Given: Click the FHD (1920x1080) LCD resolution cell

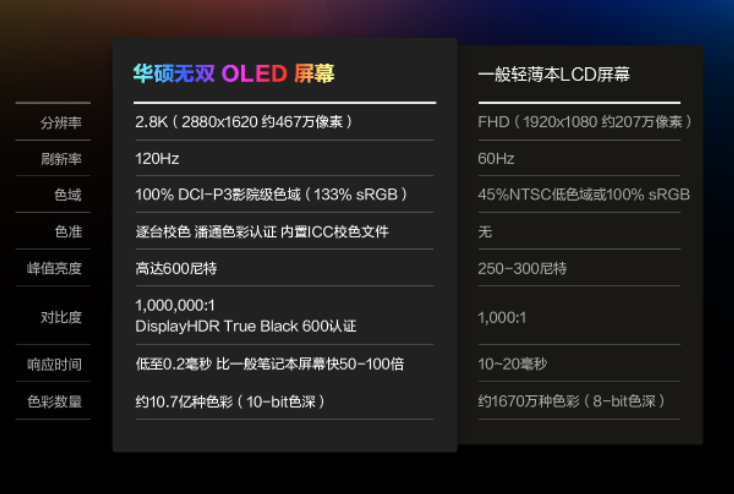Looking at the screenshot, I should click(x=585, y=122).
